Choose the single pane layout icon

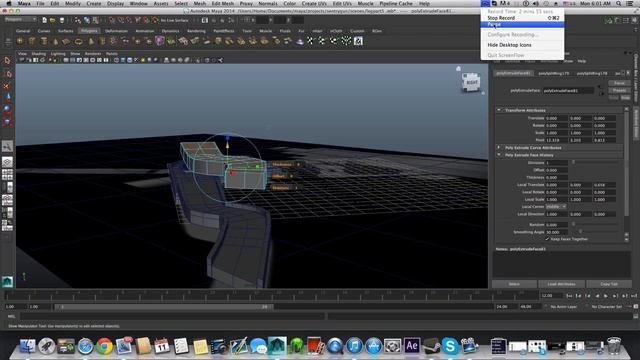7,162
